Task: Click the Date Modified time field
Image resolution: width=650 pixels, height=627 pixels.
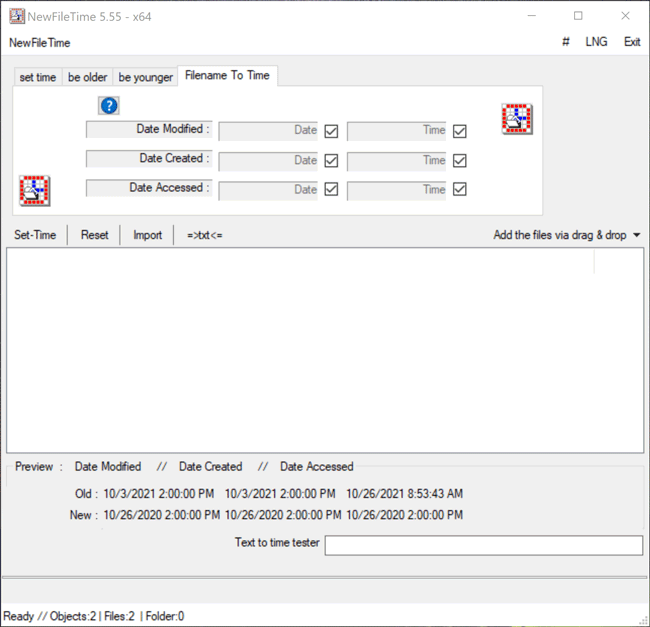Action: click(x=397, y=131)
